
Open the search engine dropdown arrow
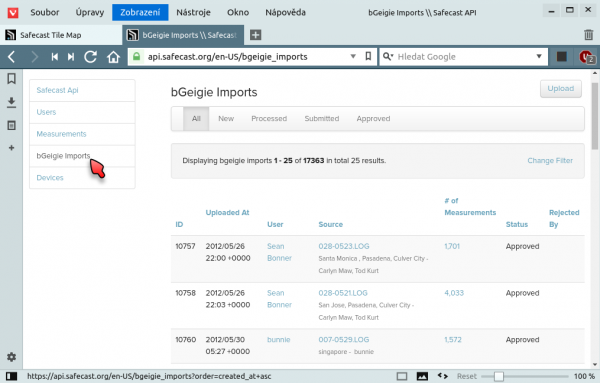click(539, 57)
